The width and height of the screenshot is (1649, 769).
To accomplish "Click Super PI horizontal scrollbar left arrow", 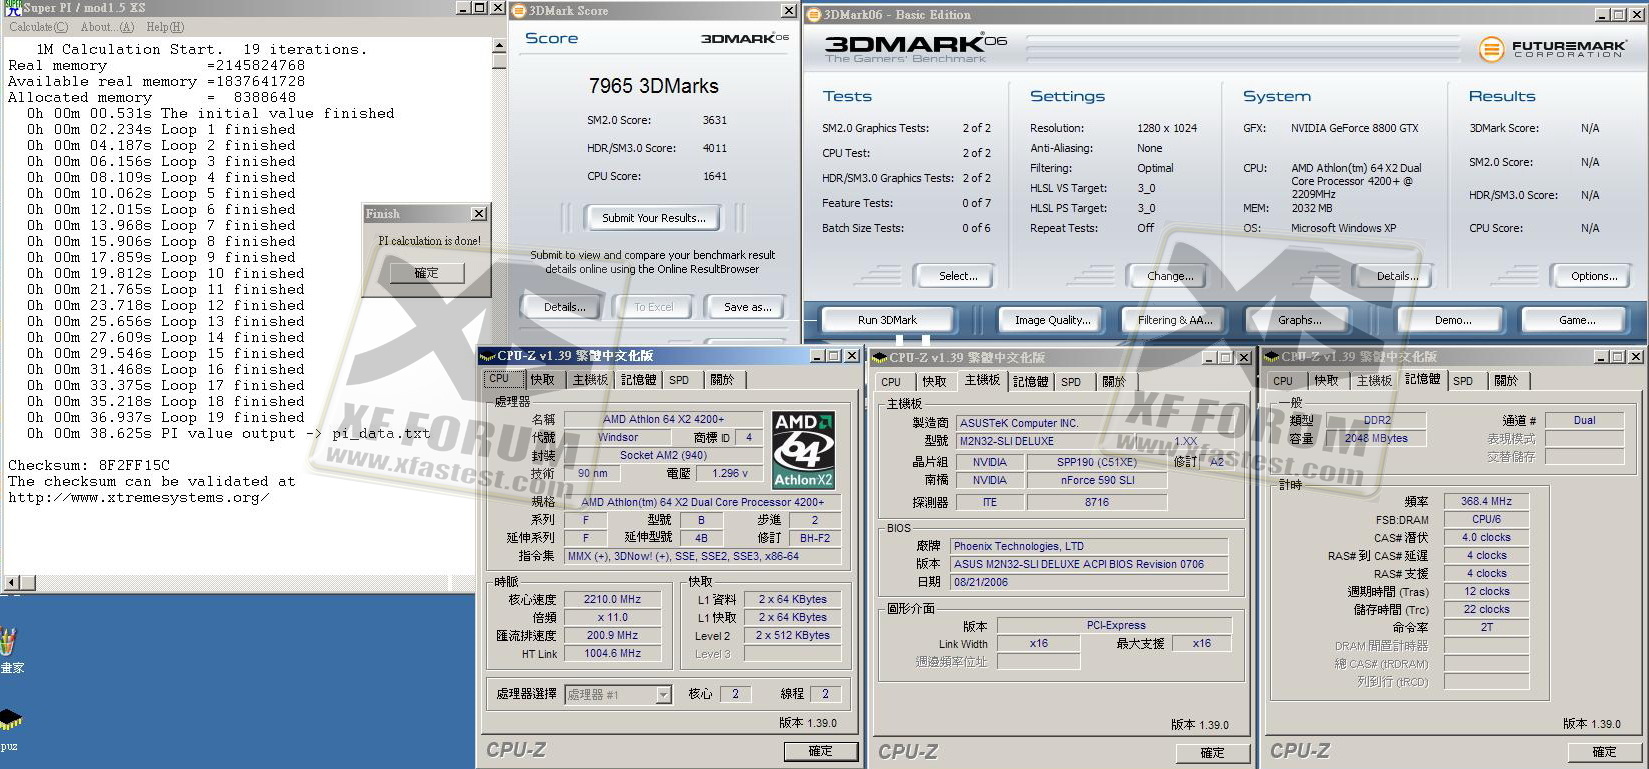I will [12, 582].
